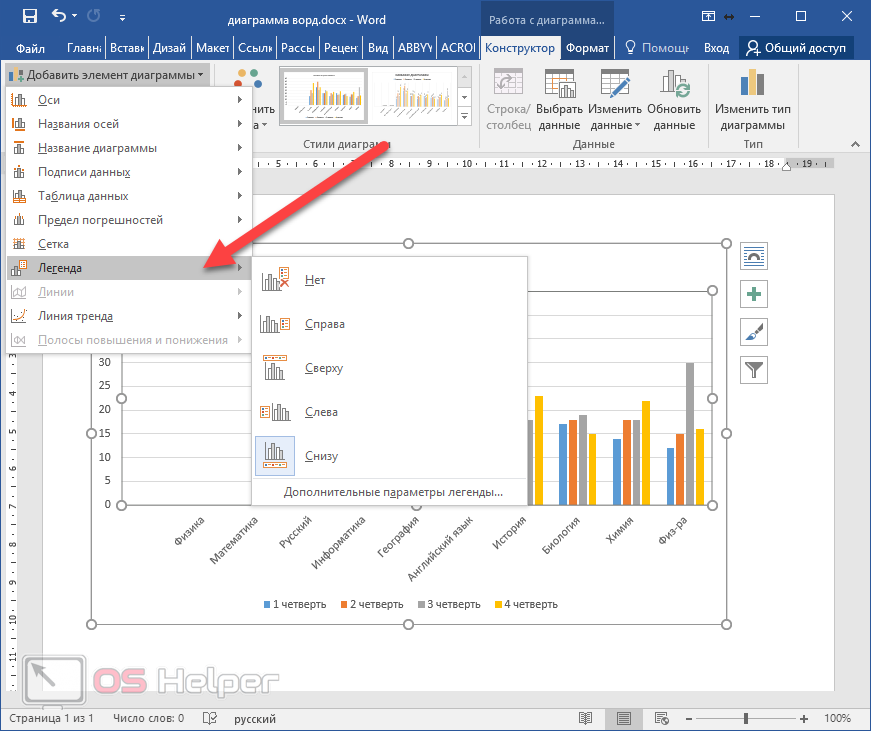Screen dimensions: 871x731
Task: Choose legend option Нет
Action: [314, 280]
